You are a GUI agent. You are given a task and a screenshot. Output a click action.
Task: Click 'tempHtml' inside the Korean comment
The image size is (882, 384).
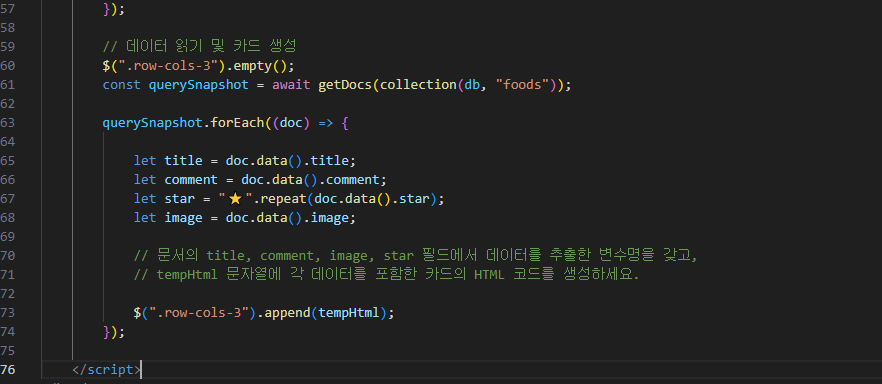coord(187,275)
